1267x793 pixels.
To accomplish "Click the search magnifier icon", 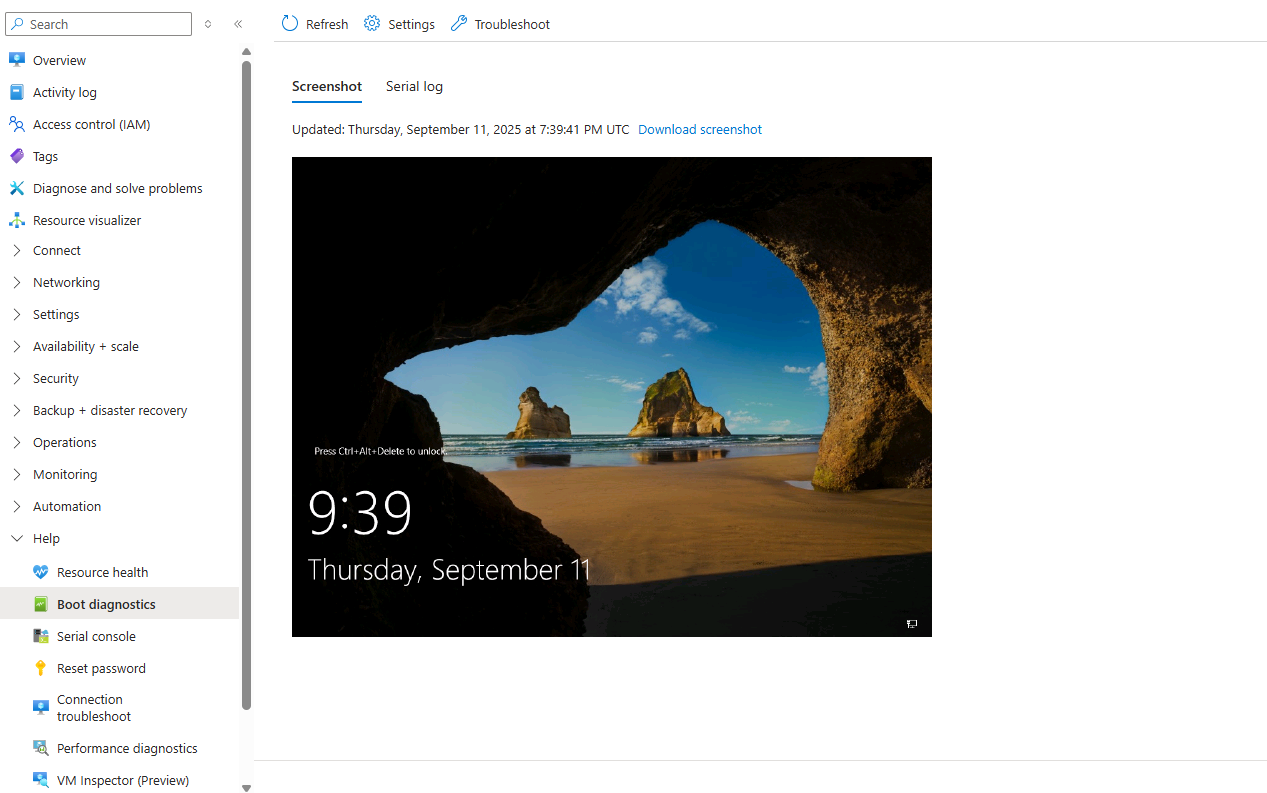I will 17,24.
